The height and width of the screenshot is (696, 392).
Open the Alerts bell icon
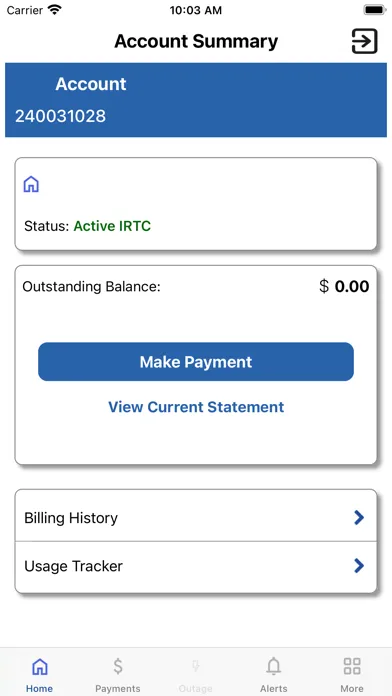pyautogui.click(x=274, y=666)
